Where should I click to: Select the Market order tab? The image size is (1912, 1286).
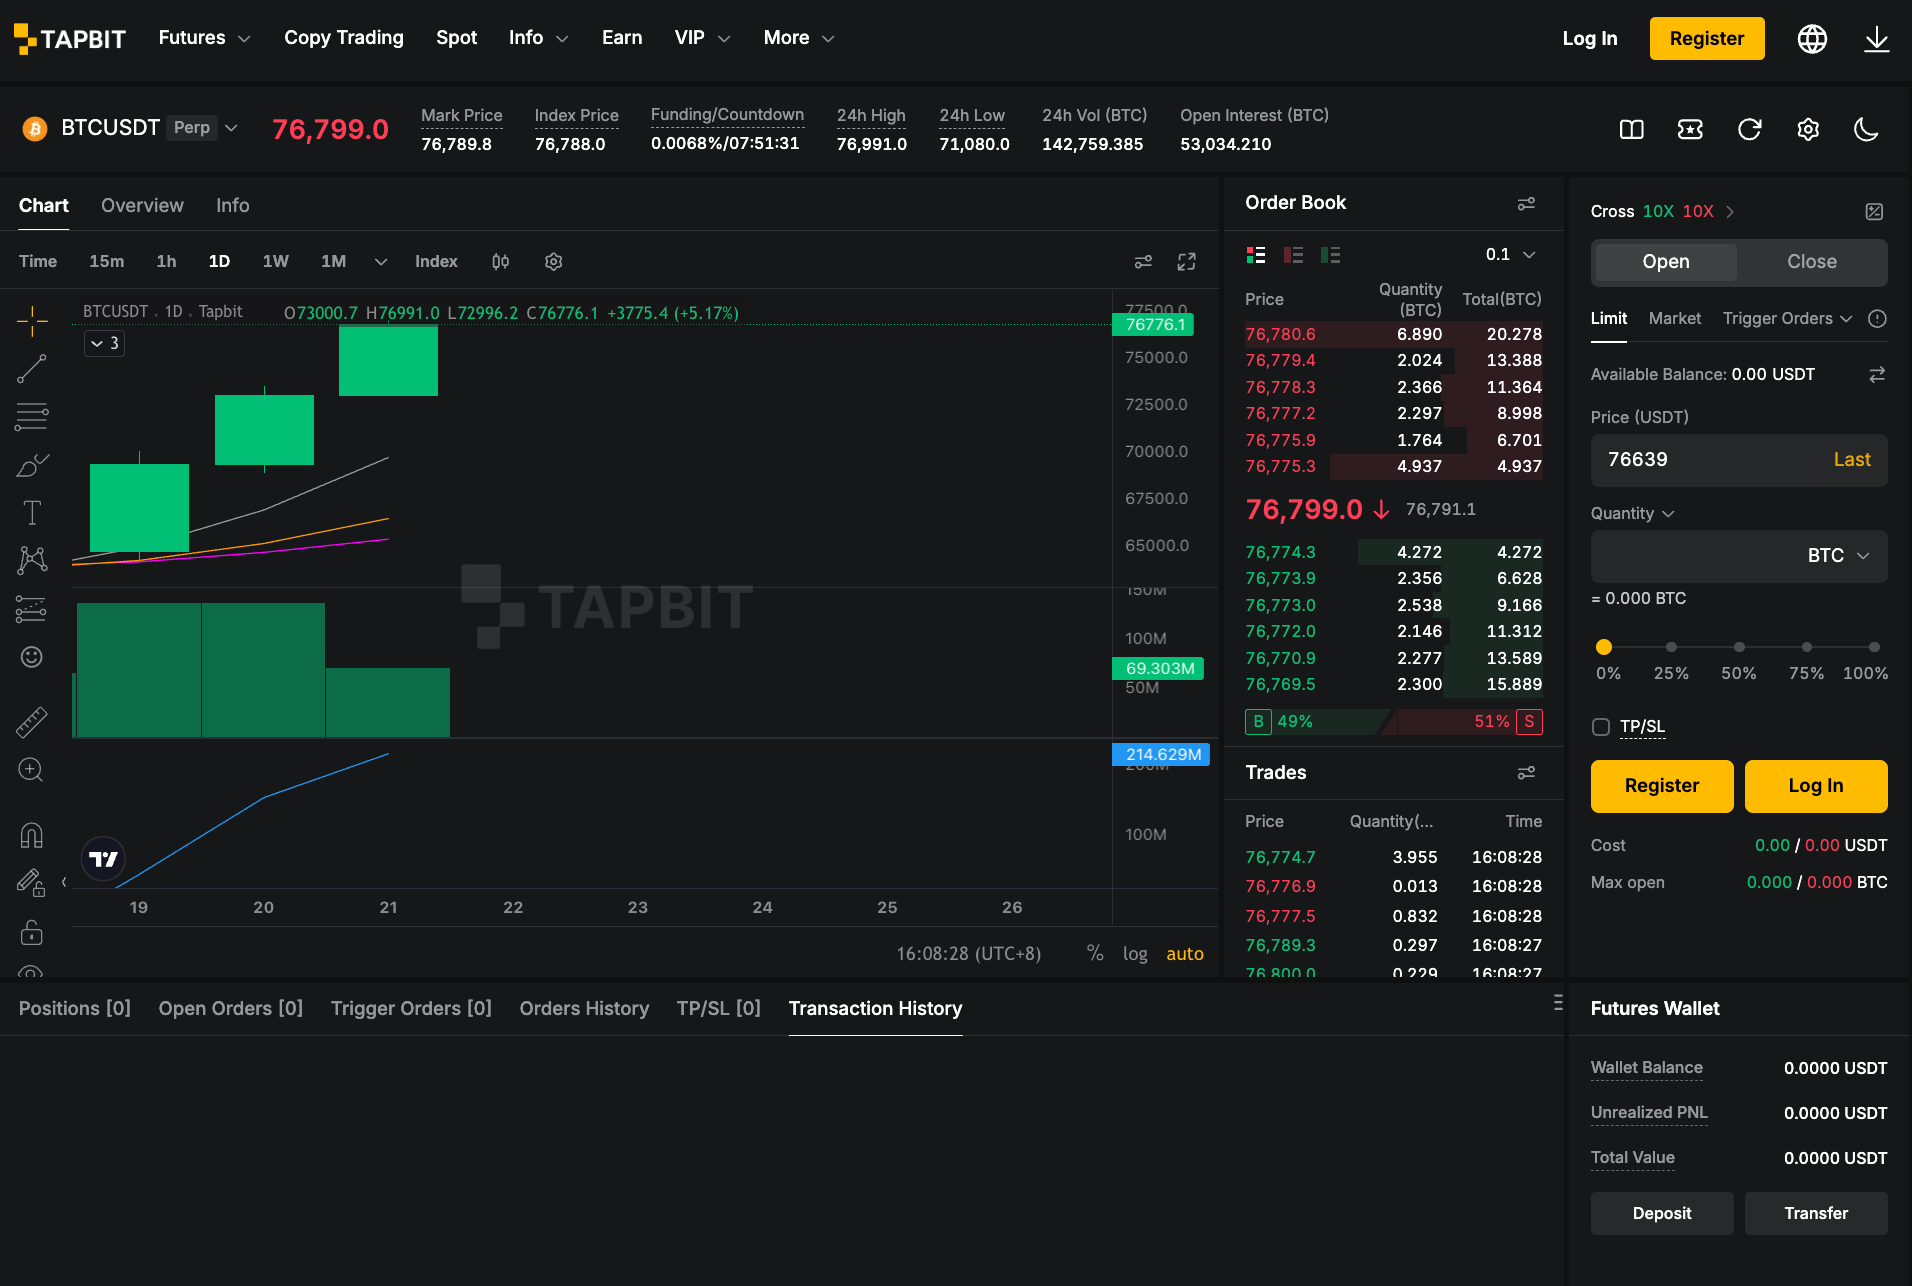click(x=1674, y=318)
